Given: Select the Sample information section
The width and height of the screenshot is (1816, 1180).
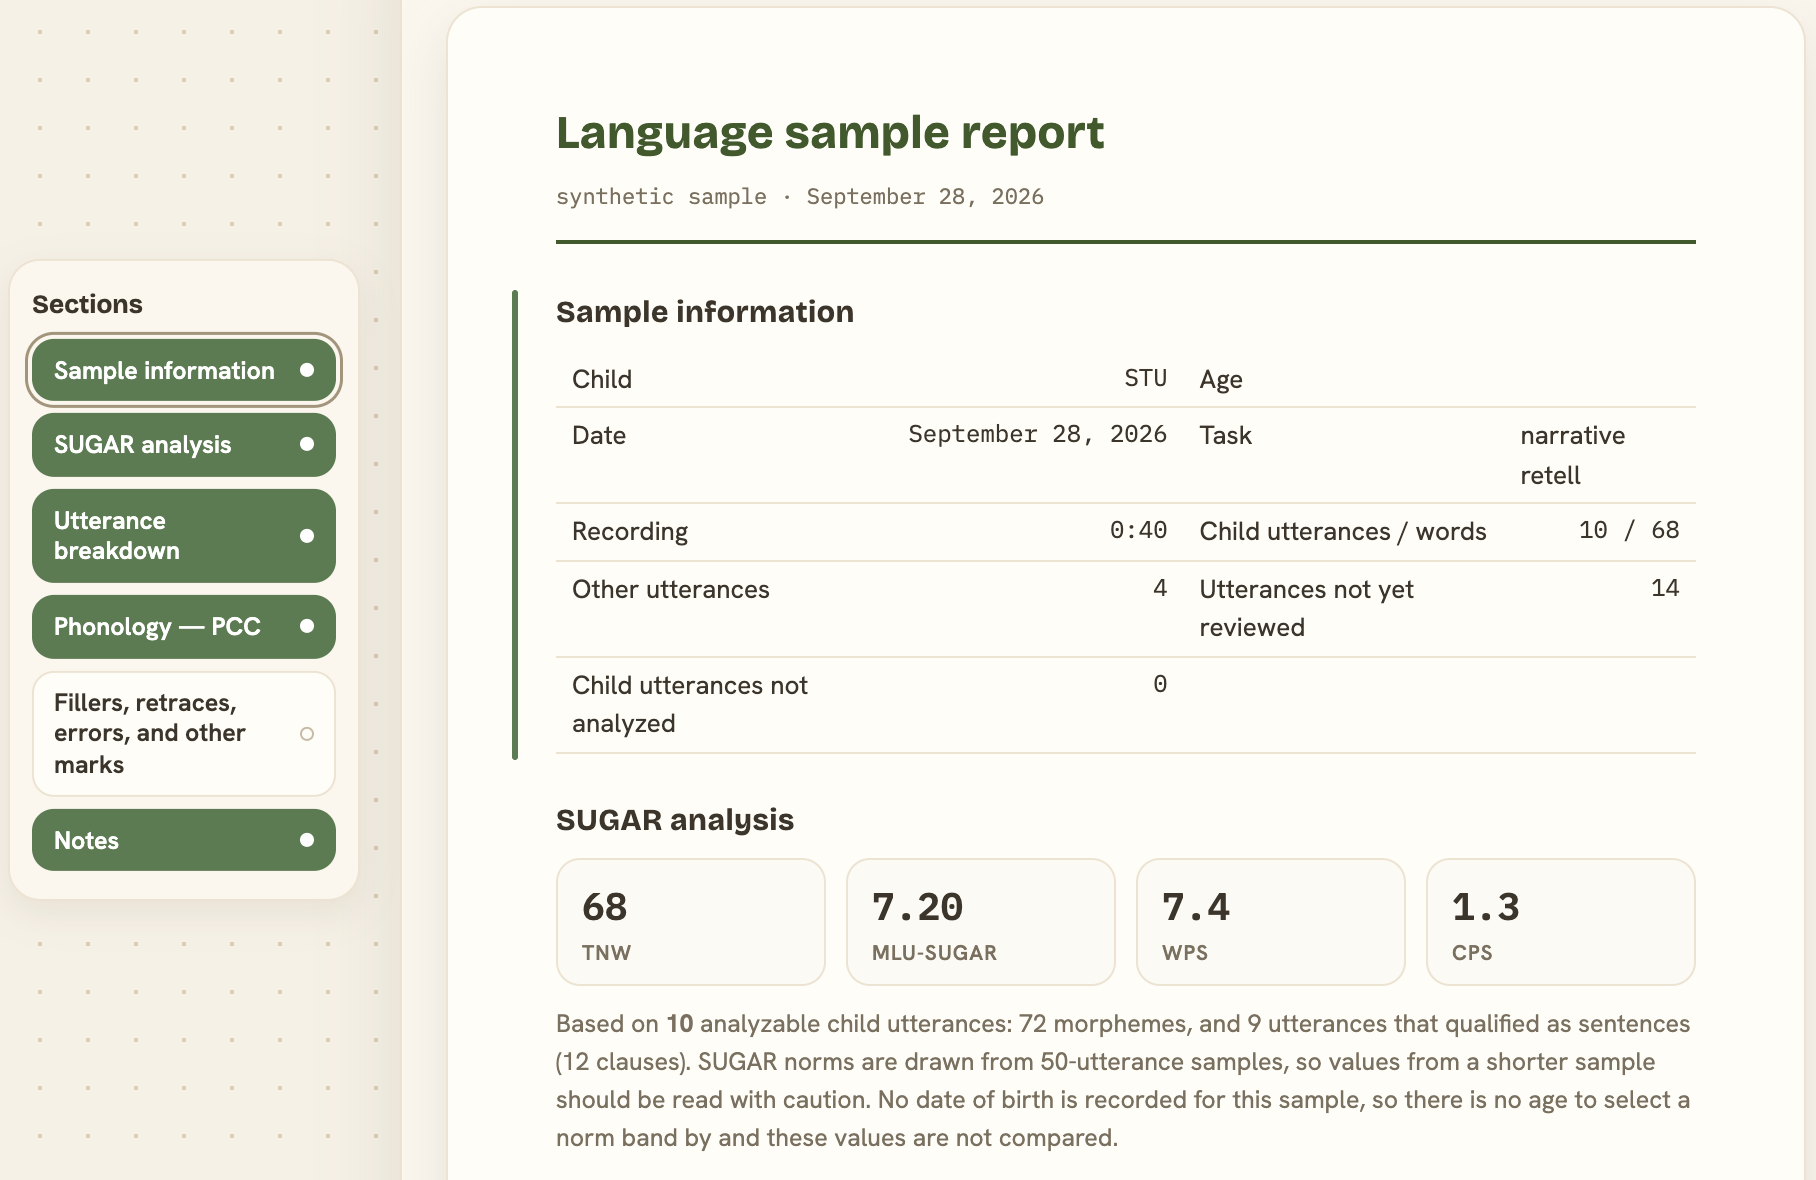Looking at the screenshot, I should coord(184,370).
